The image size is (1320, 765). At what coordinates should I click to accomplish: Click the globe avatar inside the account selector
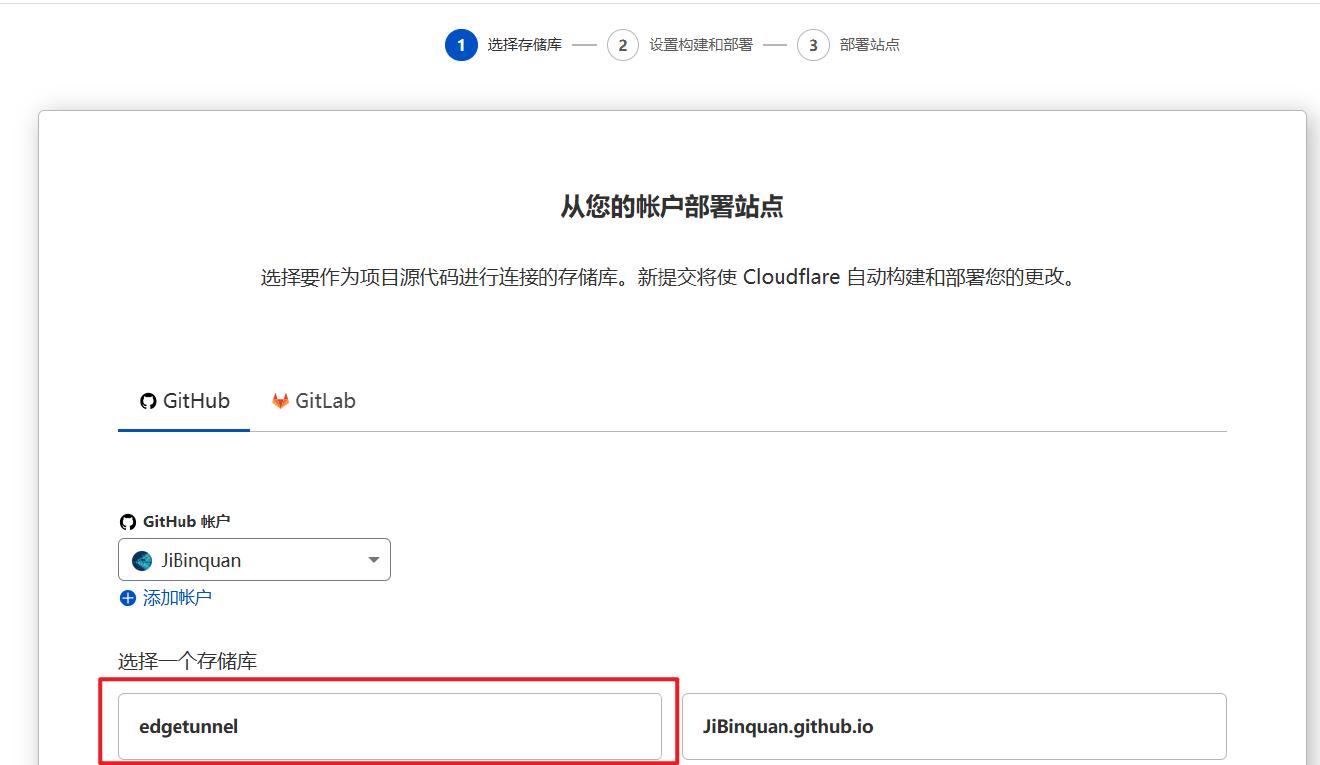(x=142, y=559)
